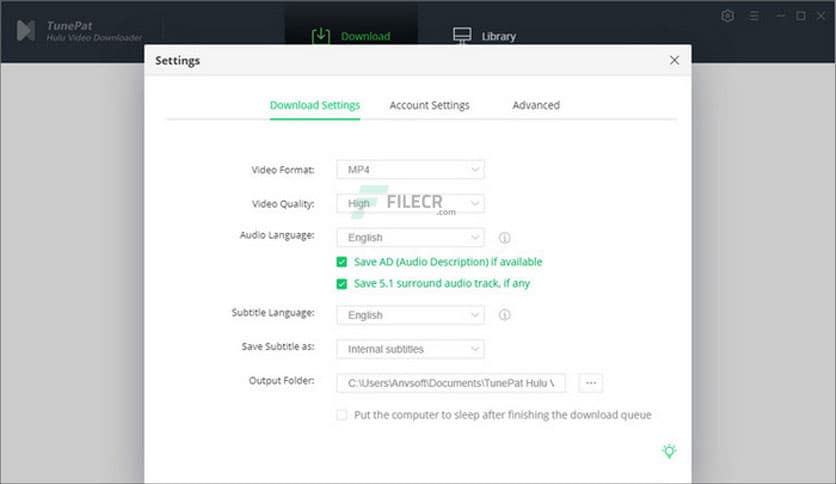Image resolution: width=836 pixels, height=484 pixels.
Task: Click info icon beside Audio Language
Action: pos(504,238)
